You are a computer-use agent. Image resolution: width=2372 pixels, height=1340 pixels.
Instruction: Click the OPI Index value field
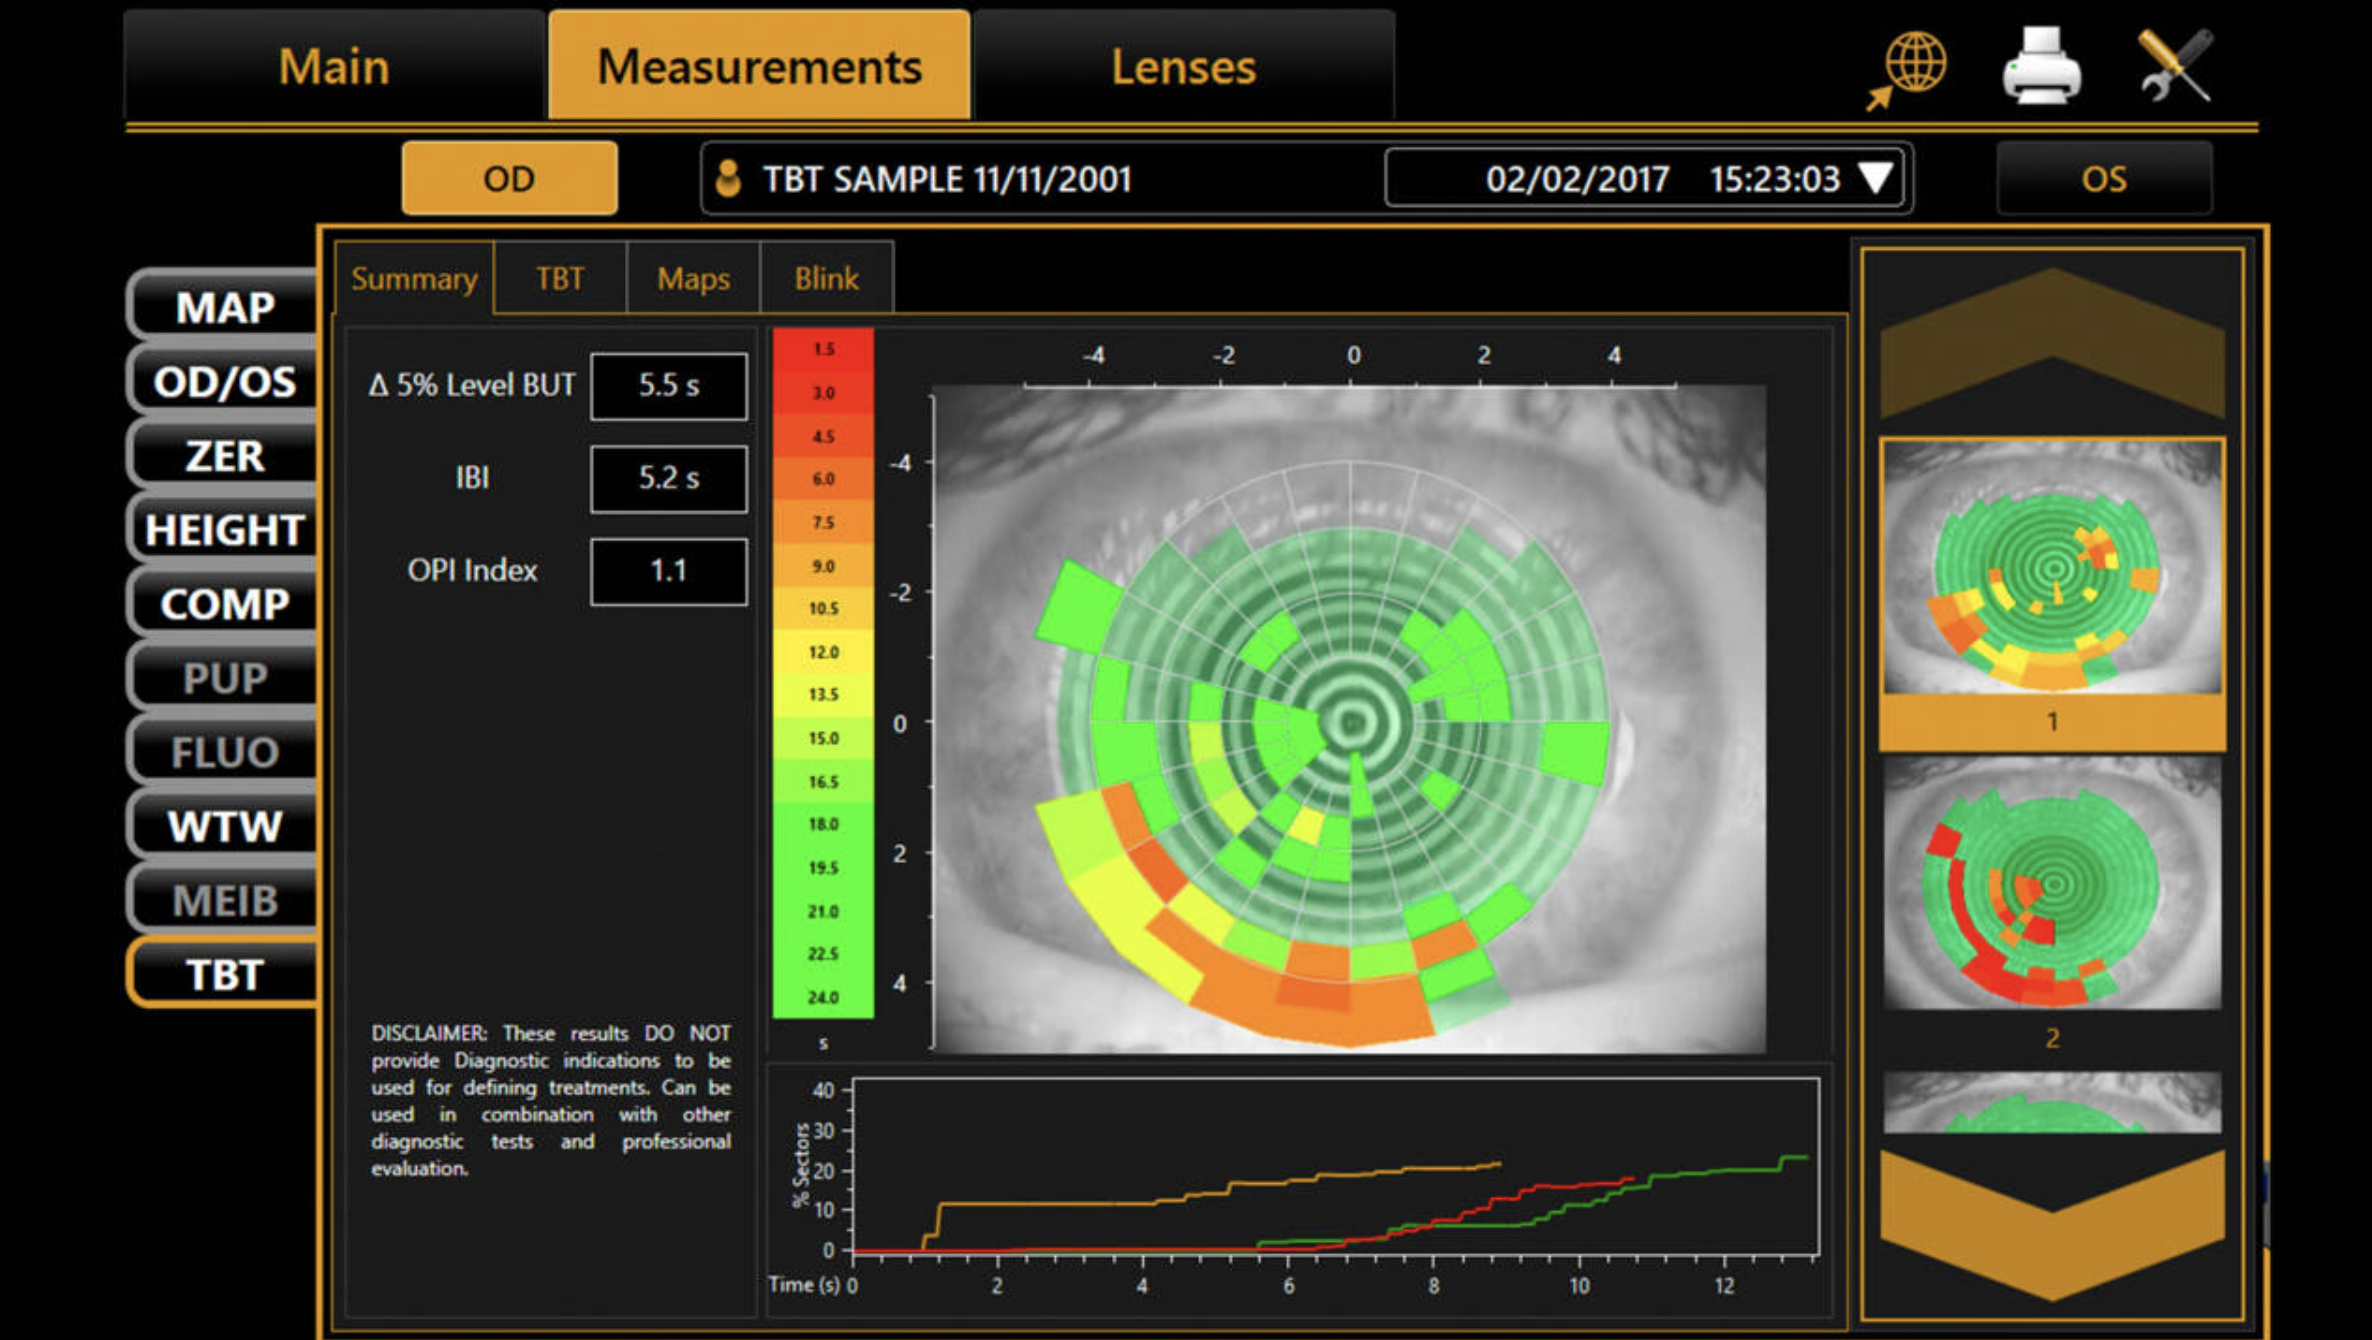pos(668,571)
